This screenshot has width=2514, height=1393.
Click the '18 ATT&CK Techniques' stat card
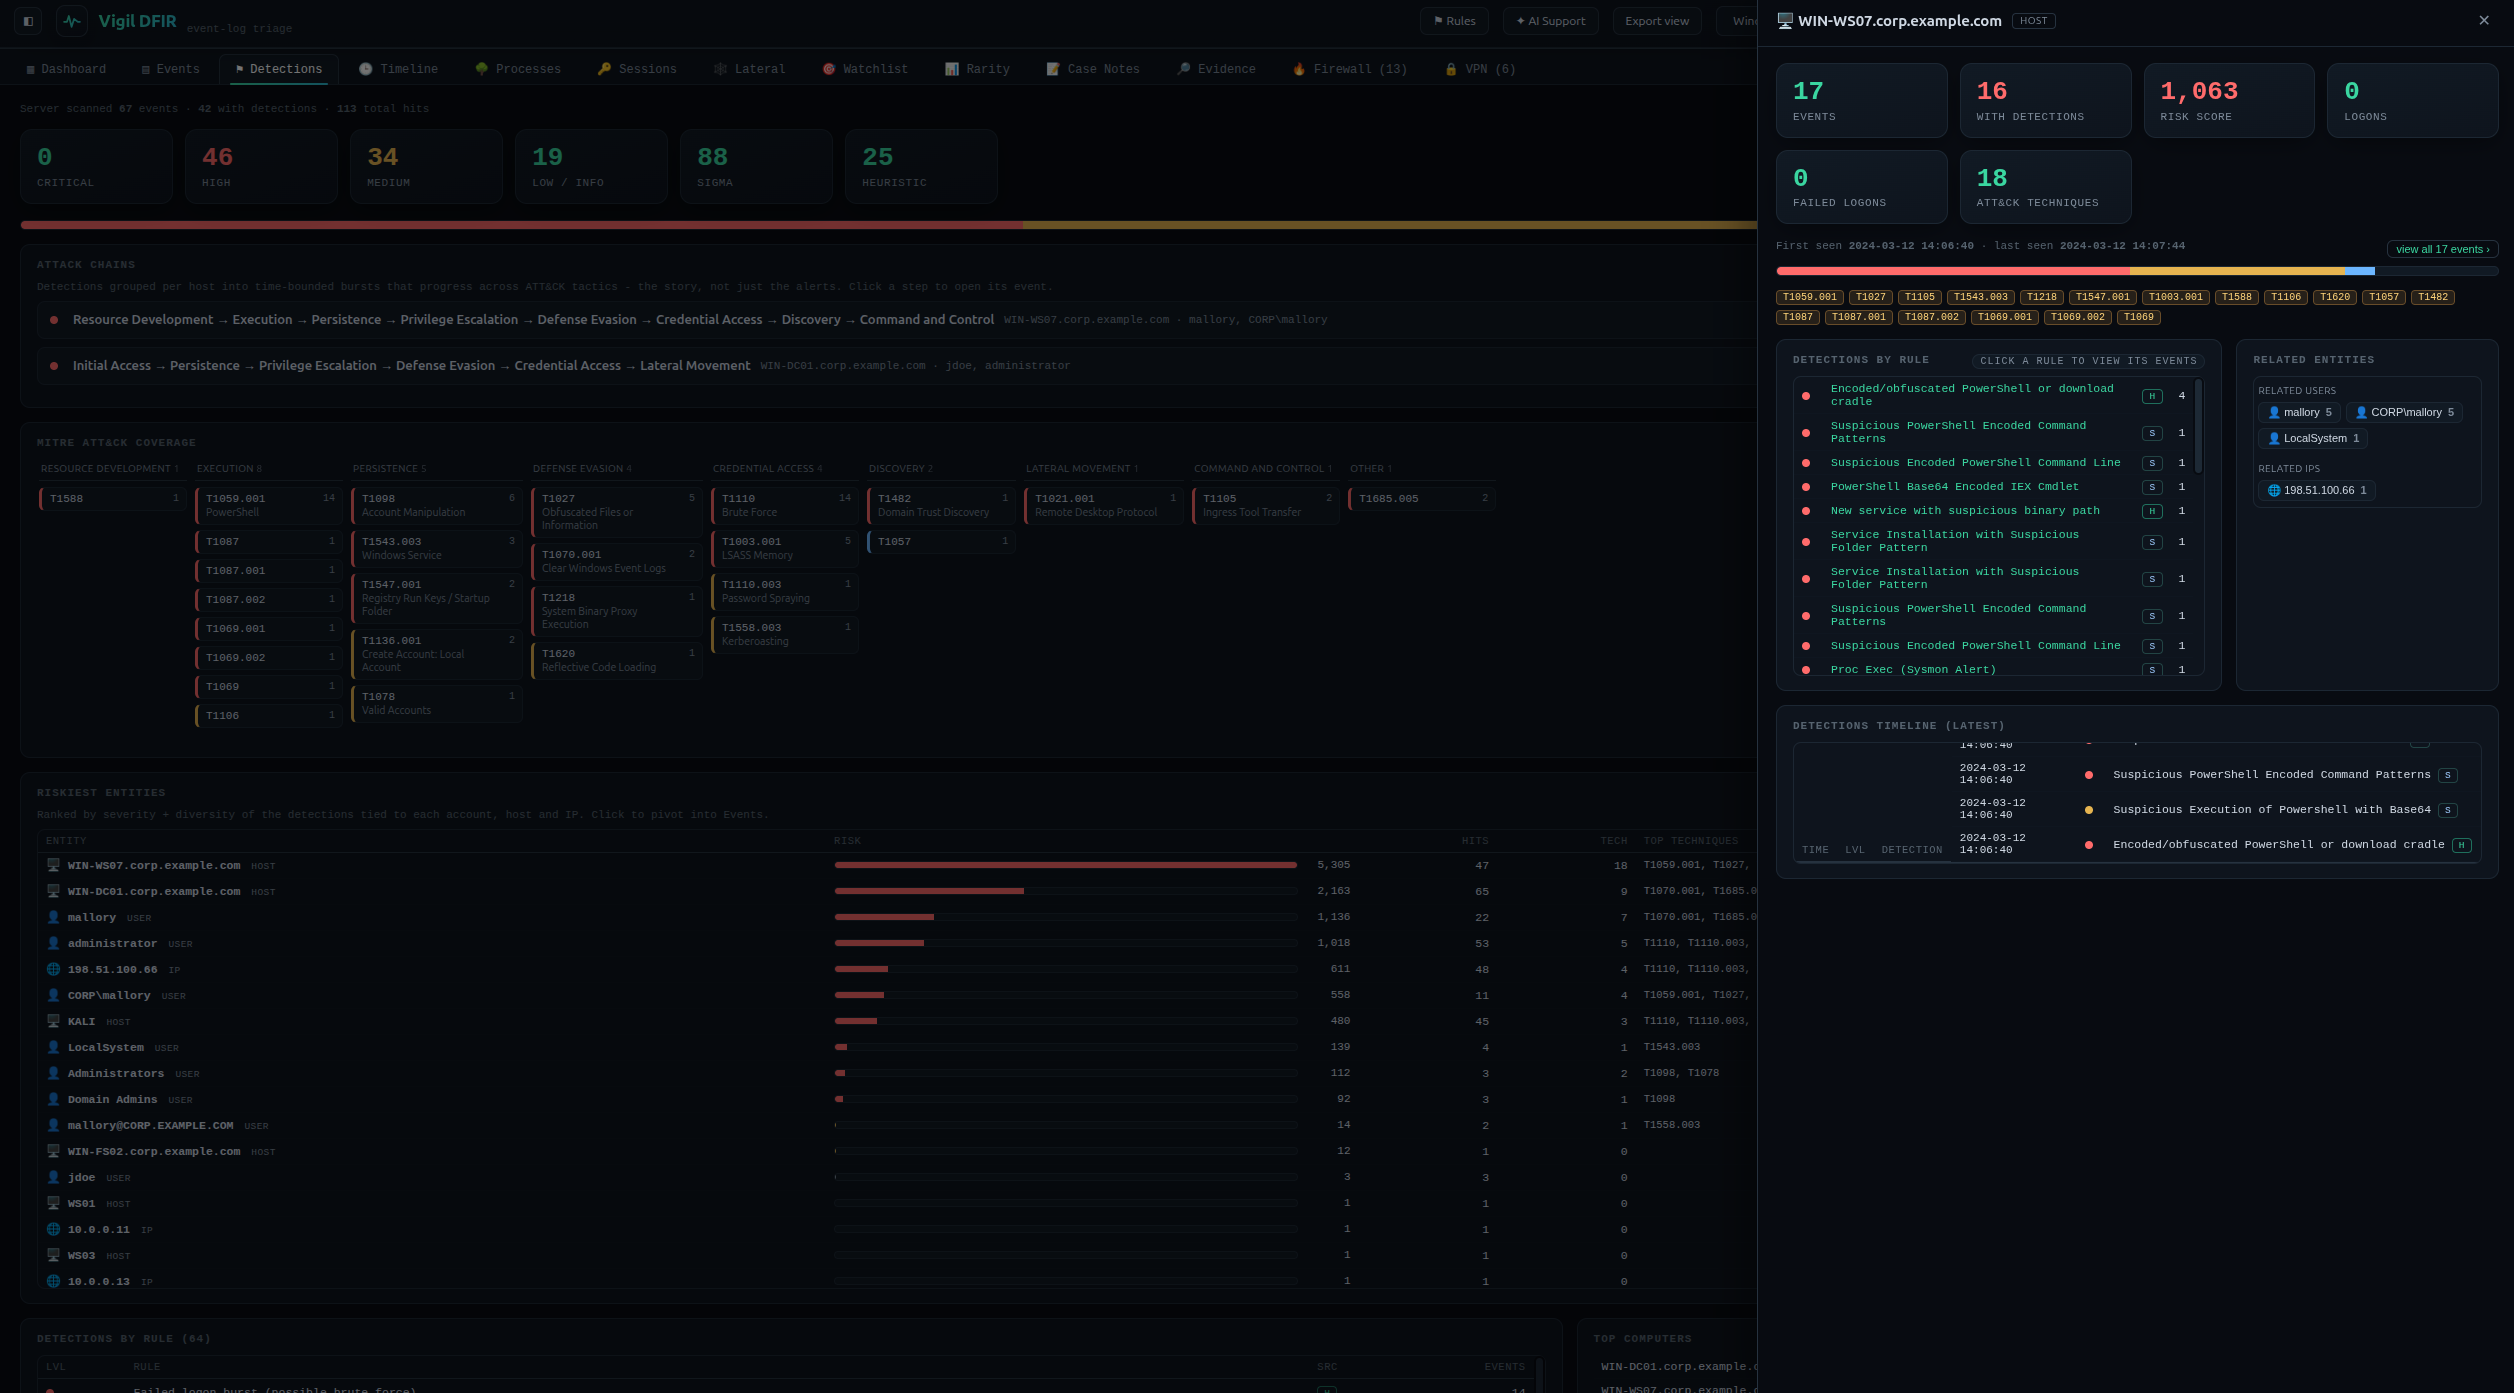[2045, 187]
